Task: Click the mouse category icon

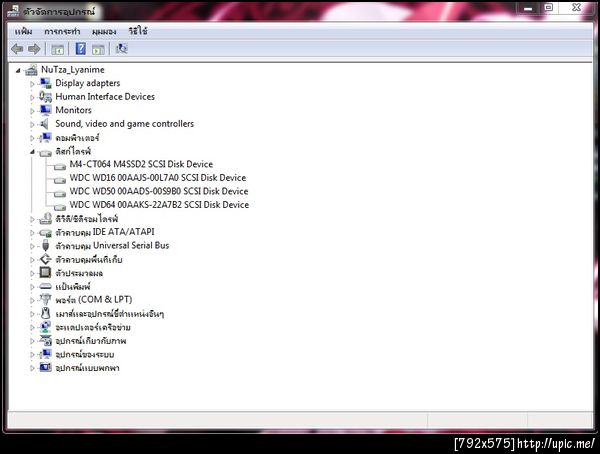Action: pos(46,313)
